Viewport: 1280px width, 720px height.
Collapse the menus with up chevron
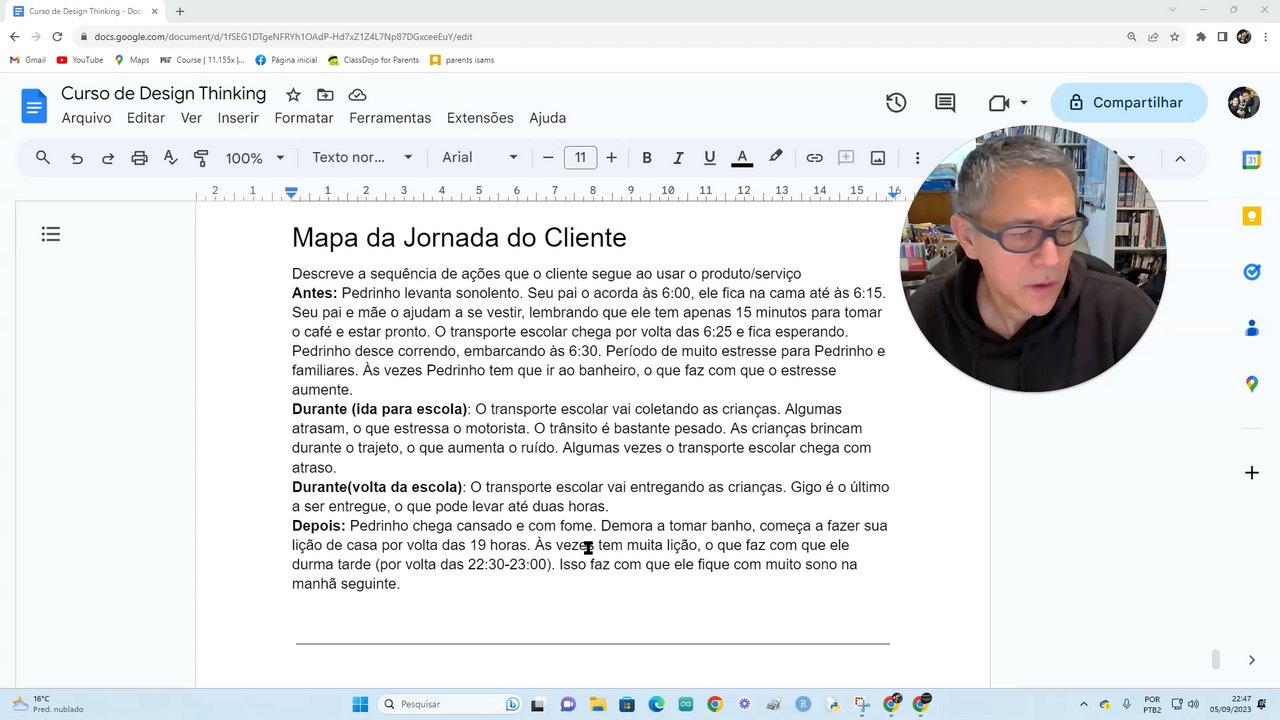point(1180,158)
